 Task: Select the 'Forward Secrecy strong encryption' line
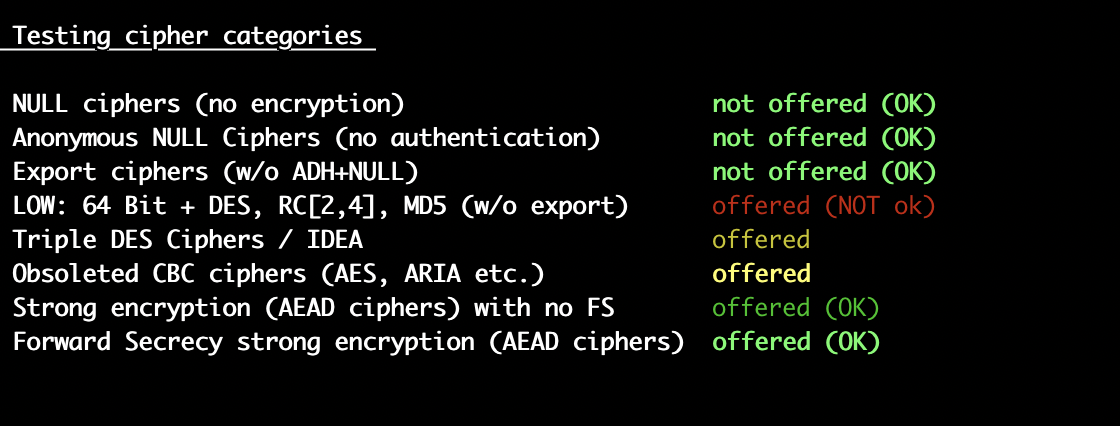pyautogui.click(x=349, y=342)
